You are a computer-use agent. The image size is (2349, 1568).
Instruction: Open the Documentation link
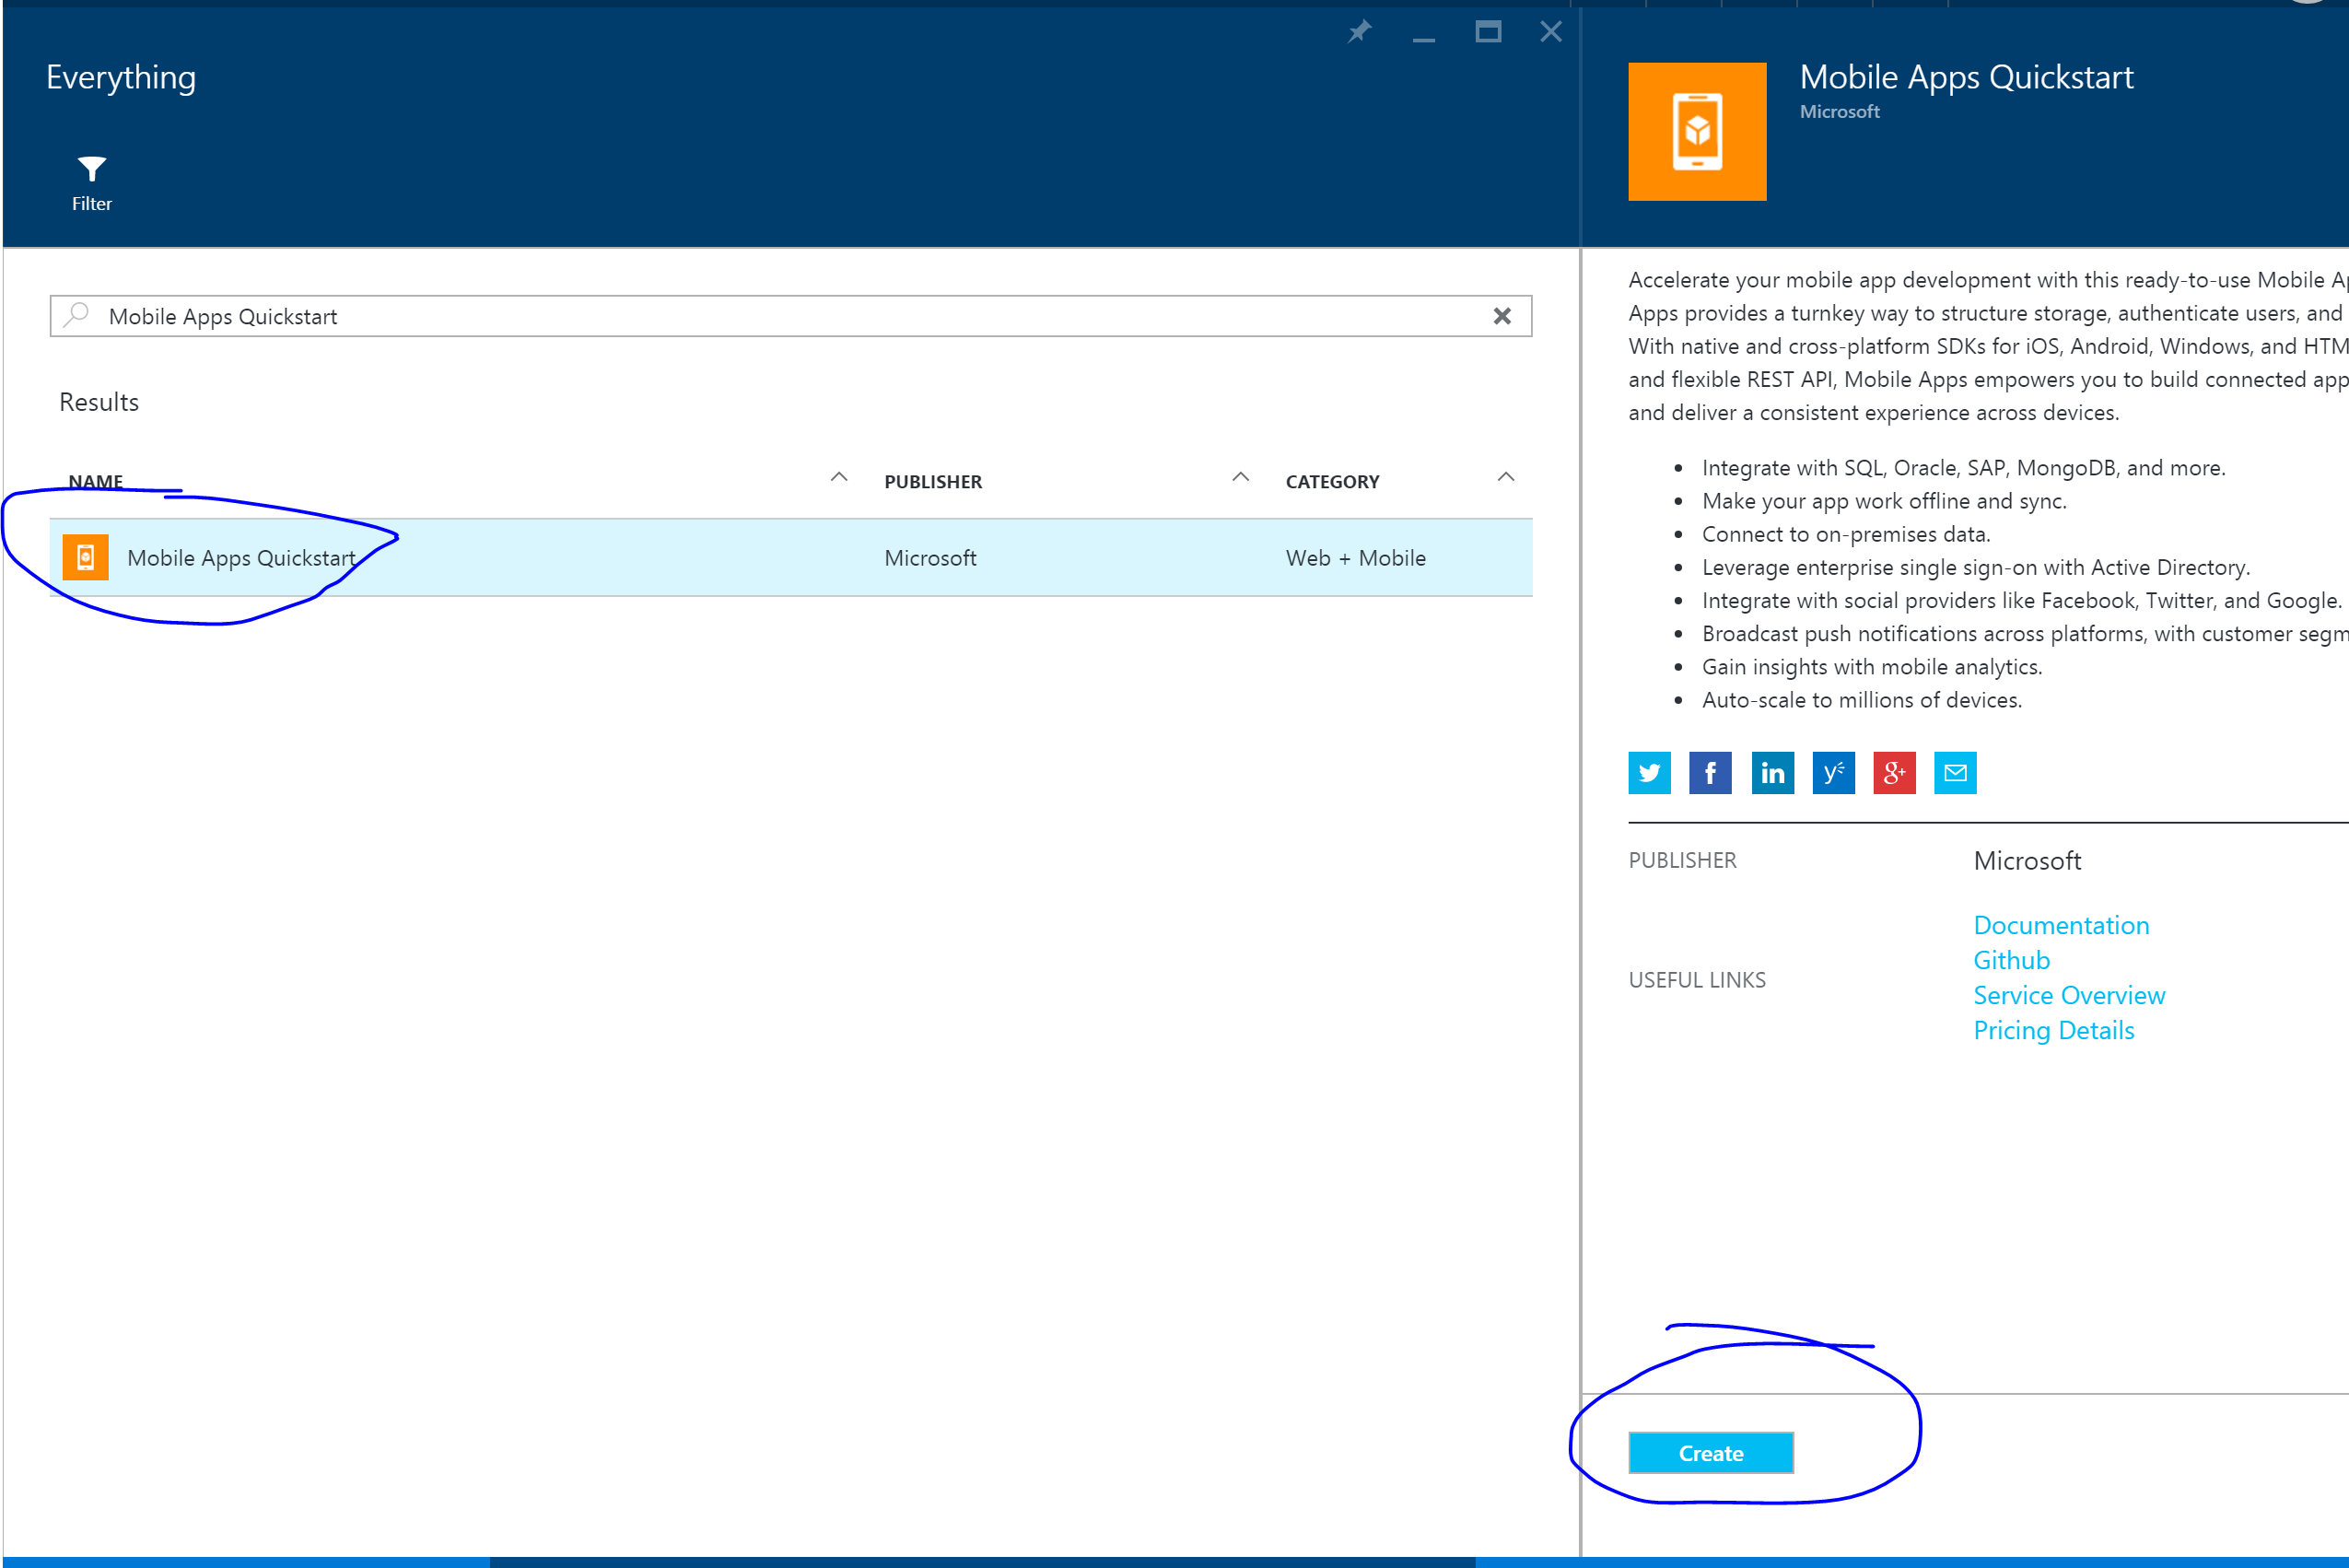coord(2061,925)
